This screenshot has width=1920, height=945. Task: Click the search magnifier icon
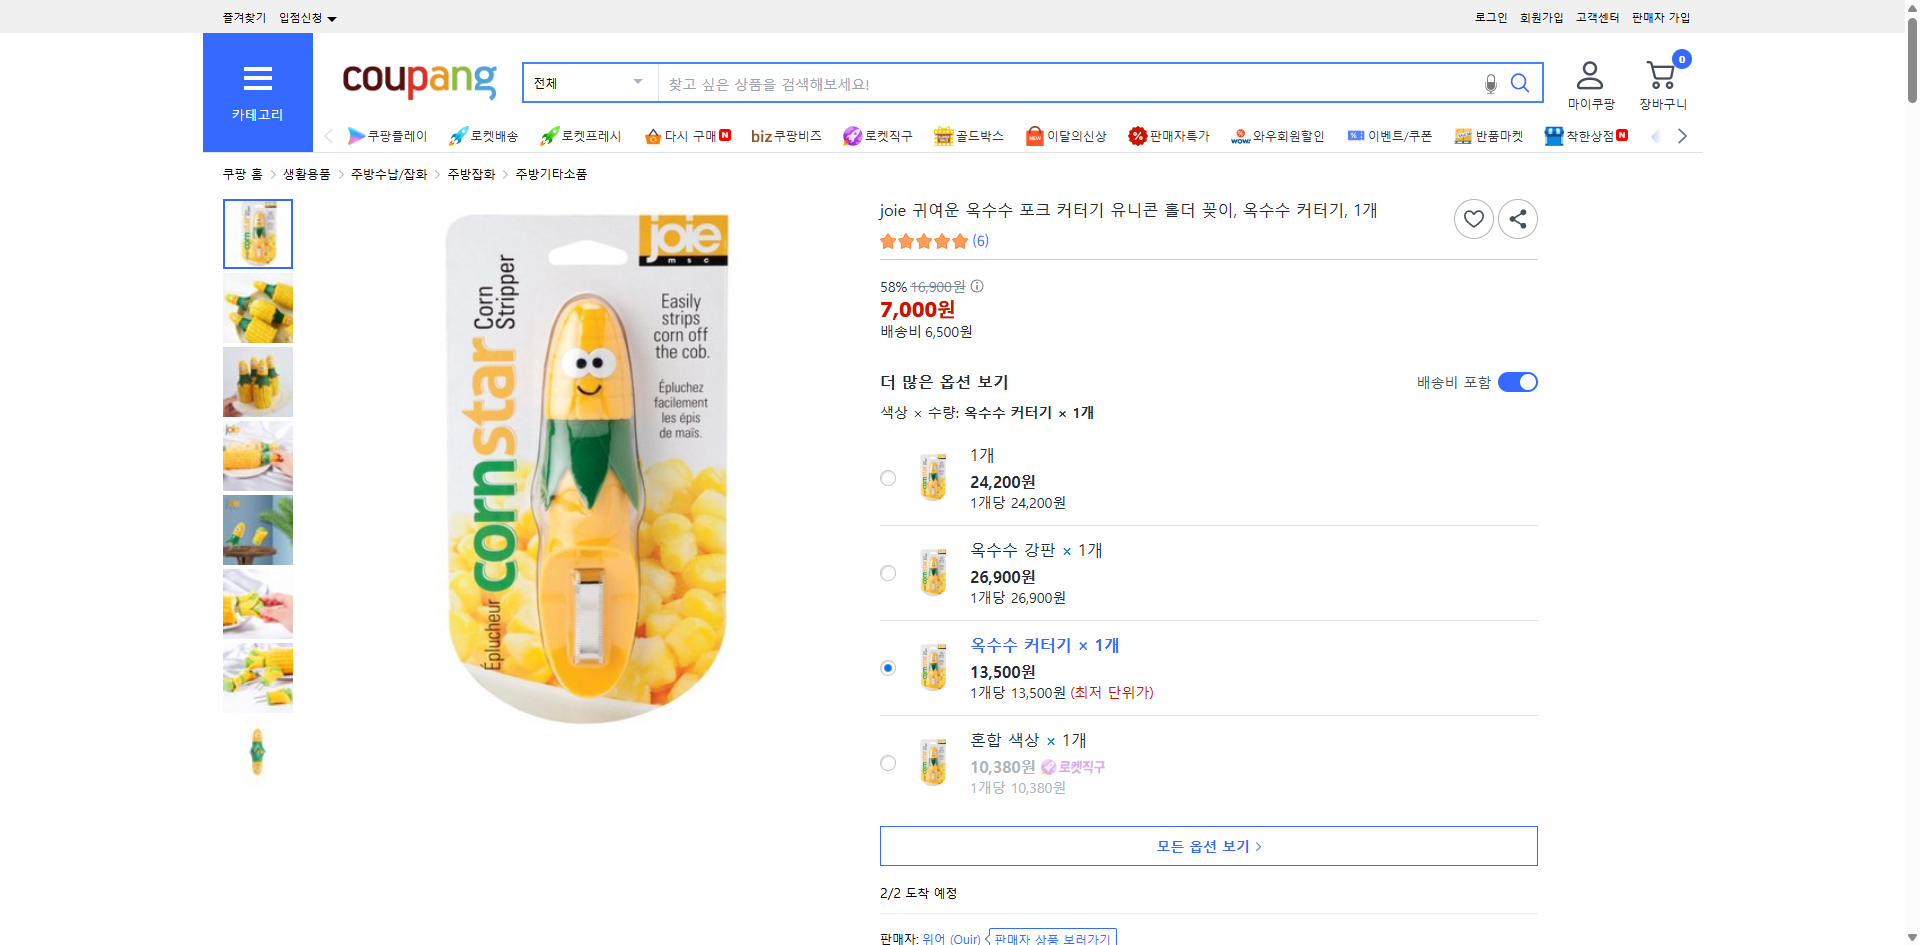(x=1520, y=83)
